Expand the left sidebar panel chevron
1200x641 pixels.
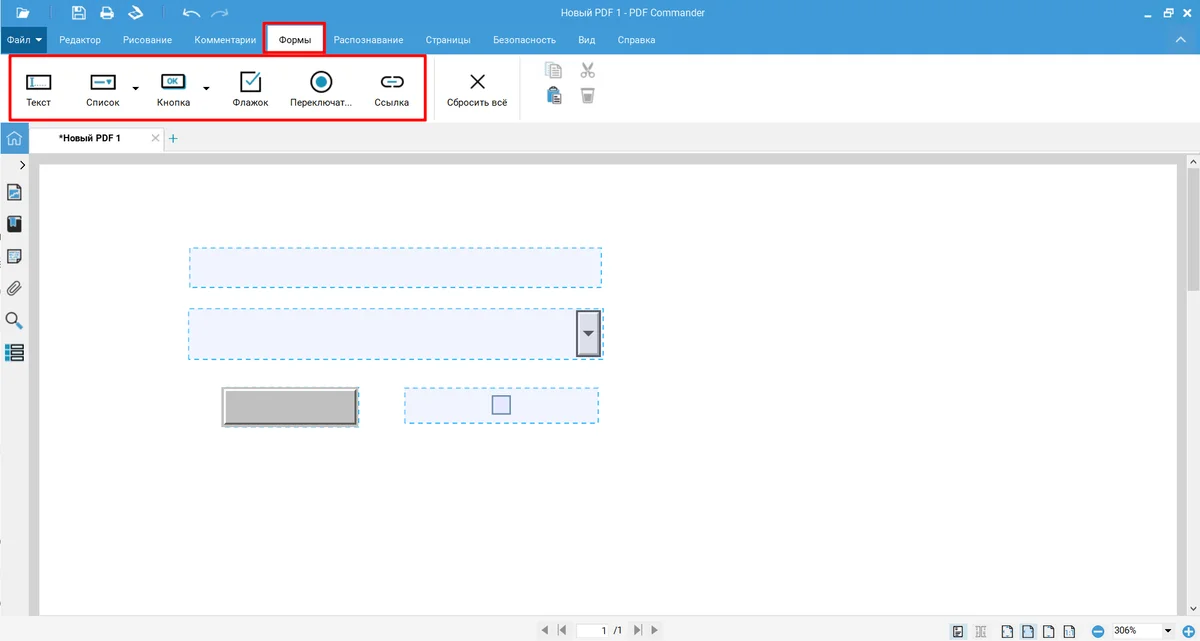click(22, 165)
